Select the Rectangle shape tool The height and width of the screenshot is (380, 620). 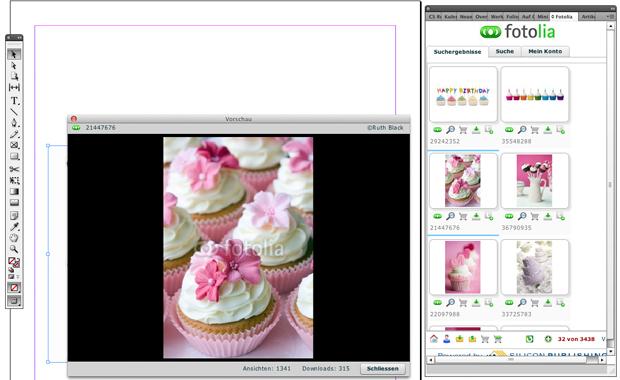point(14,156)
